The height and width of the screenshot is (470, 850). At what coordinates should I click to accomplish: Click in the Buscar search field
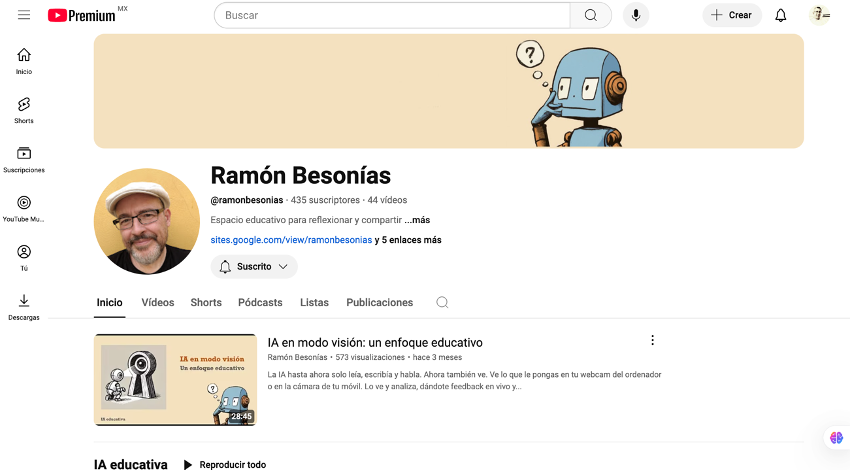click(x=392, y=15)
